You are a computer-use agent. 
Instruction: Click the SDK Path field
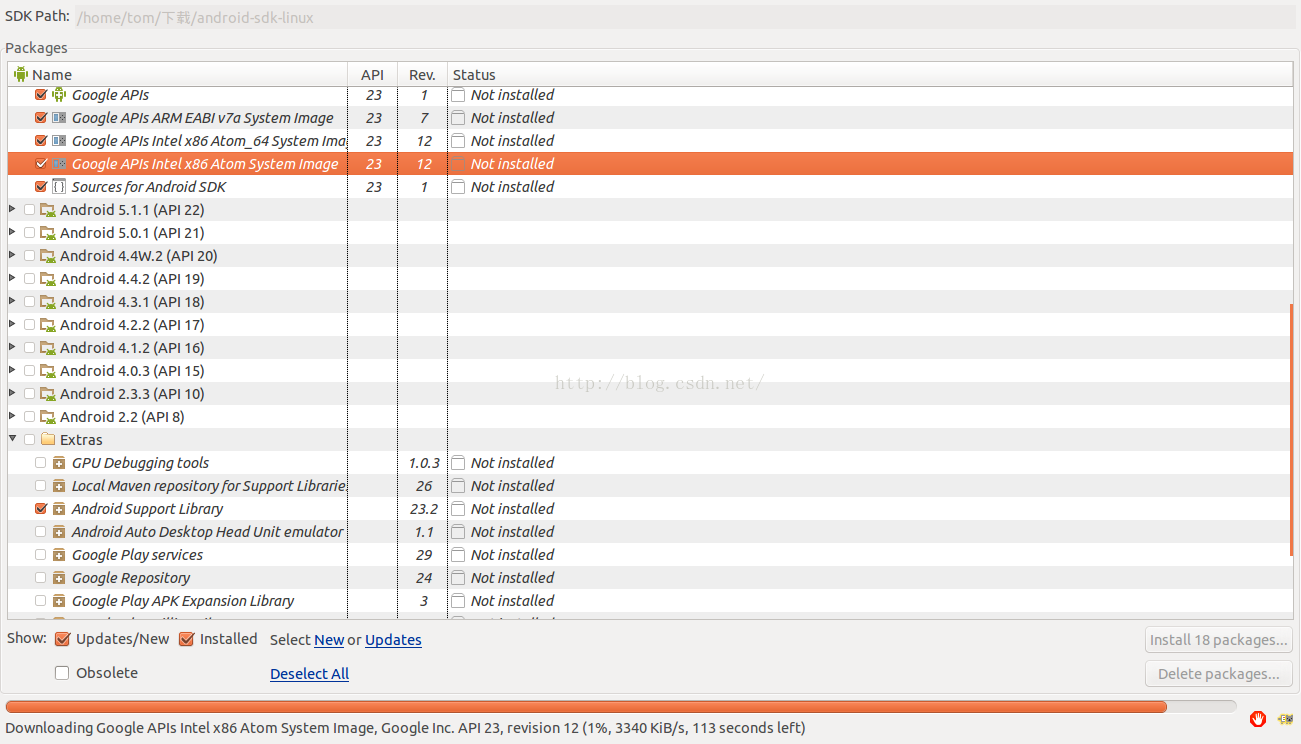pyautogui.click(x=685, y=17)
